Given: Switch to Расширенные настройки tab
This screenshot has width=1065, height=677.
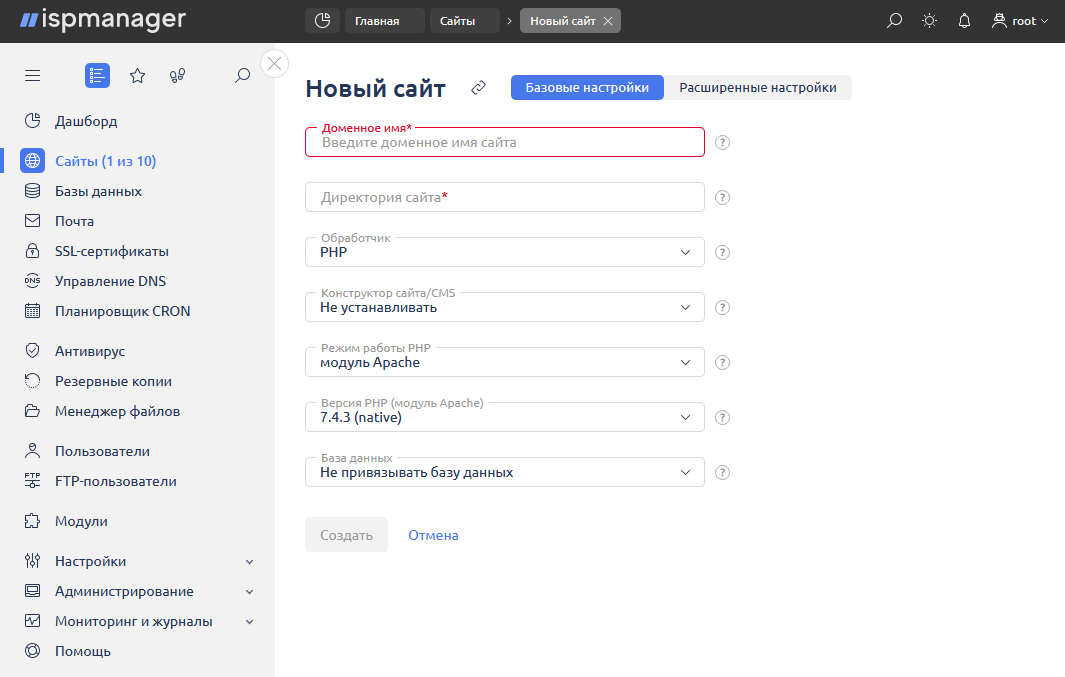Looking at the screenshot, I should (x=758, y=88).
